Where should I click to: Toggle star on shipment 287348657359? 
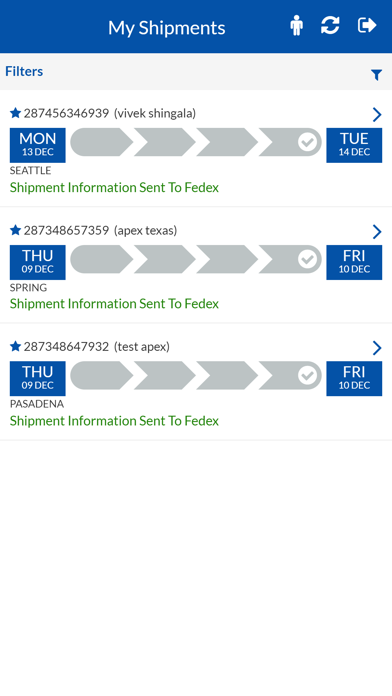[x=16, y=230]
